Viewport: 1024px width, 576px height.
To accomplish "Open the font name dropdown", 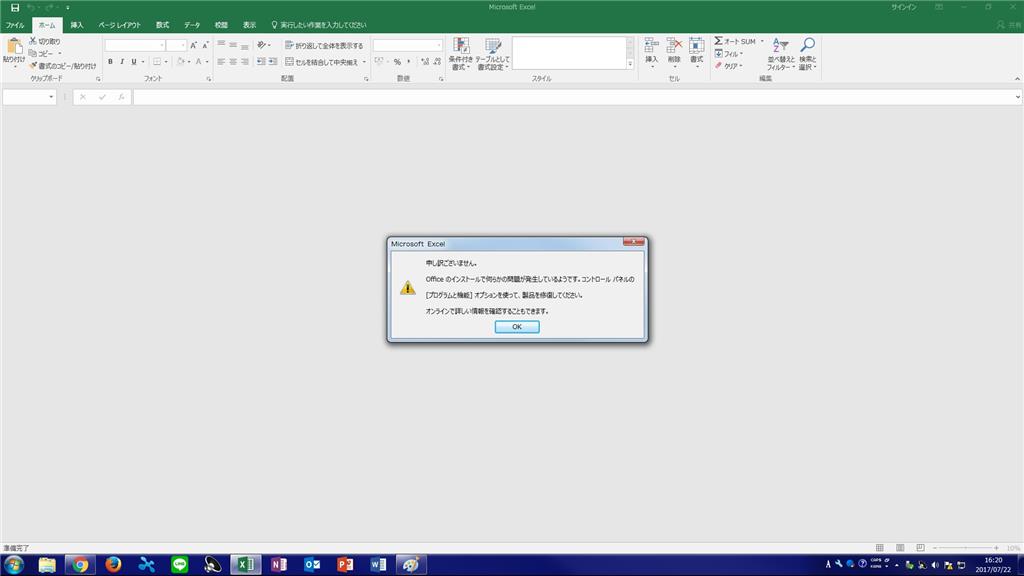I will (162, 45).
